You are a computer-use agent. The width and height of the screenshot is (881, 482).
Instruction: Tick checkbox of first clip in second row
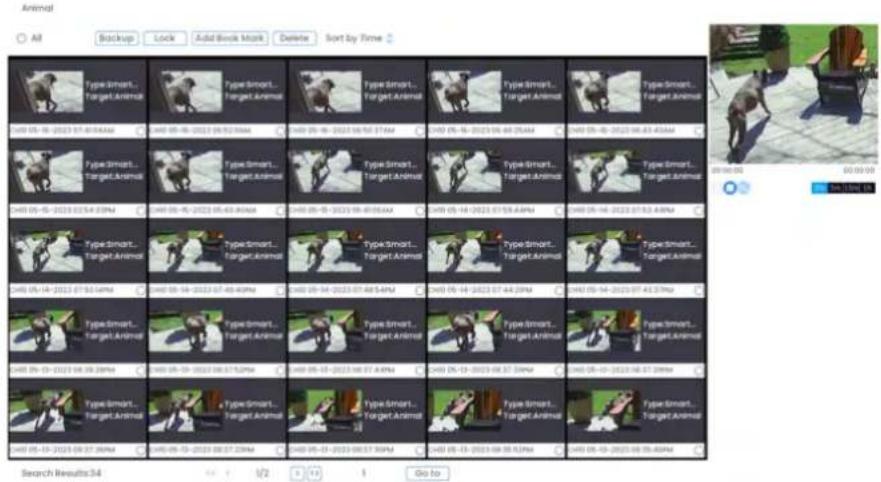coord(140,211)
